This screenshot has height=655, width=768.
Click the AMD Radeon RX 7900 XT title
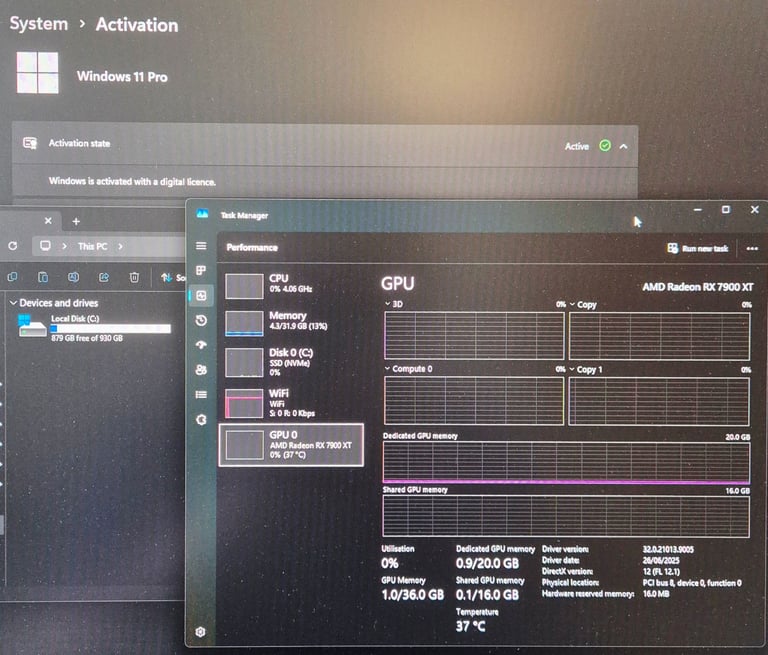(x=697, y=287)
